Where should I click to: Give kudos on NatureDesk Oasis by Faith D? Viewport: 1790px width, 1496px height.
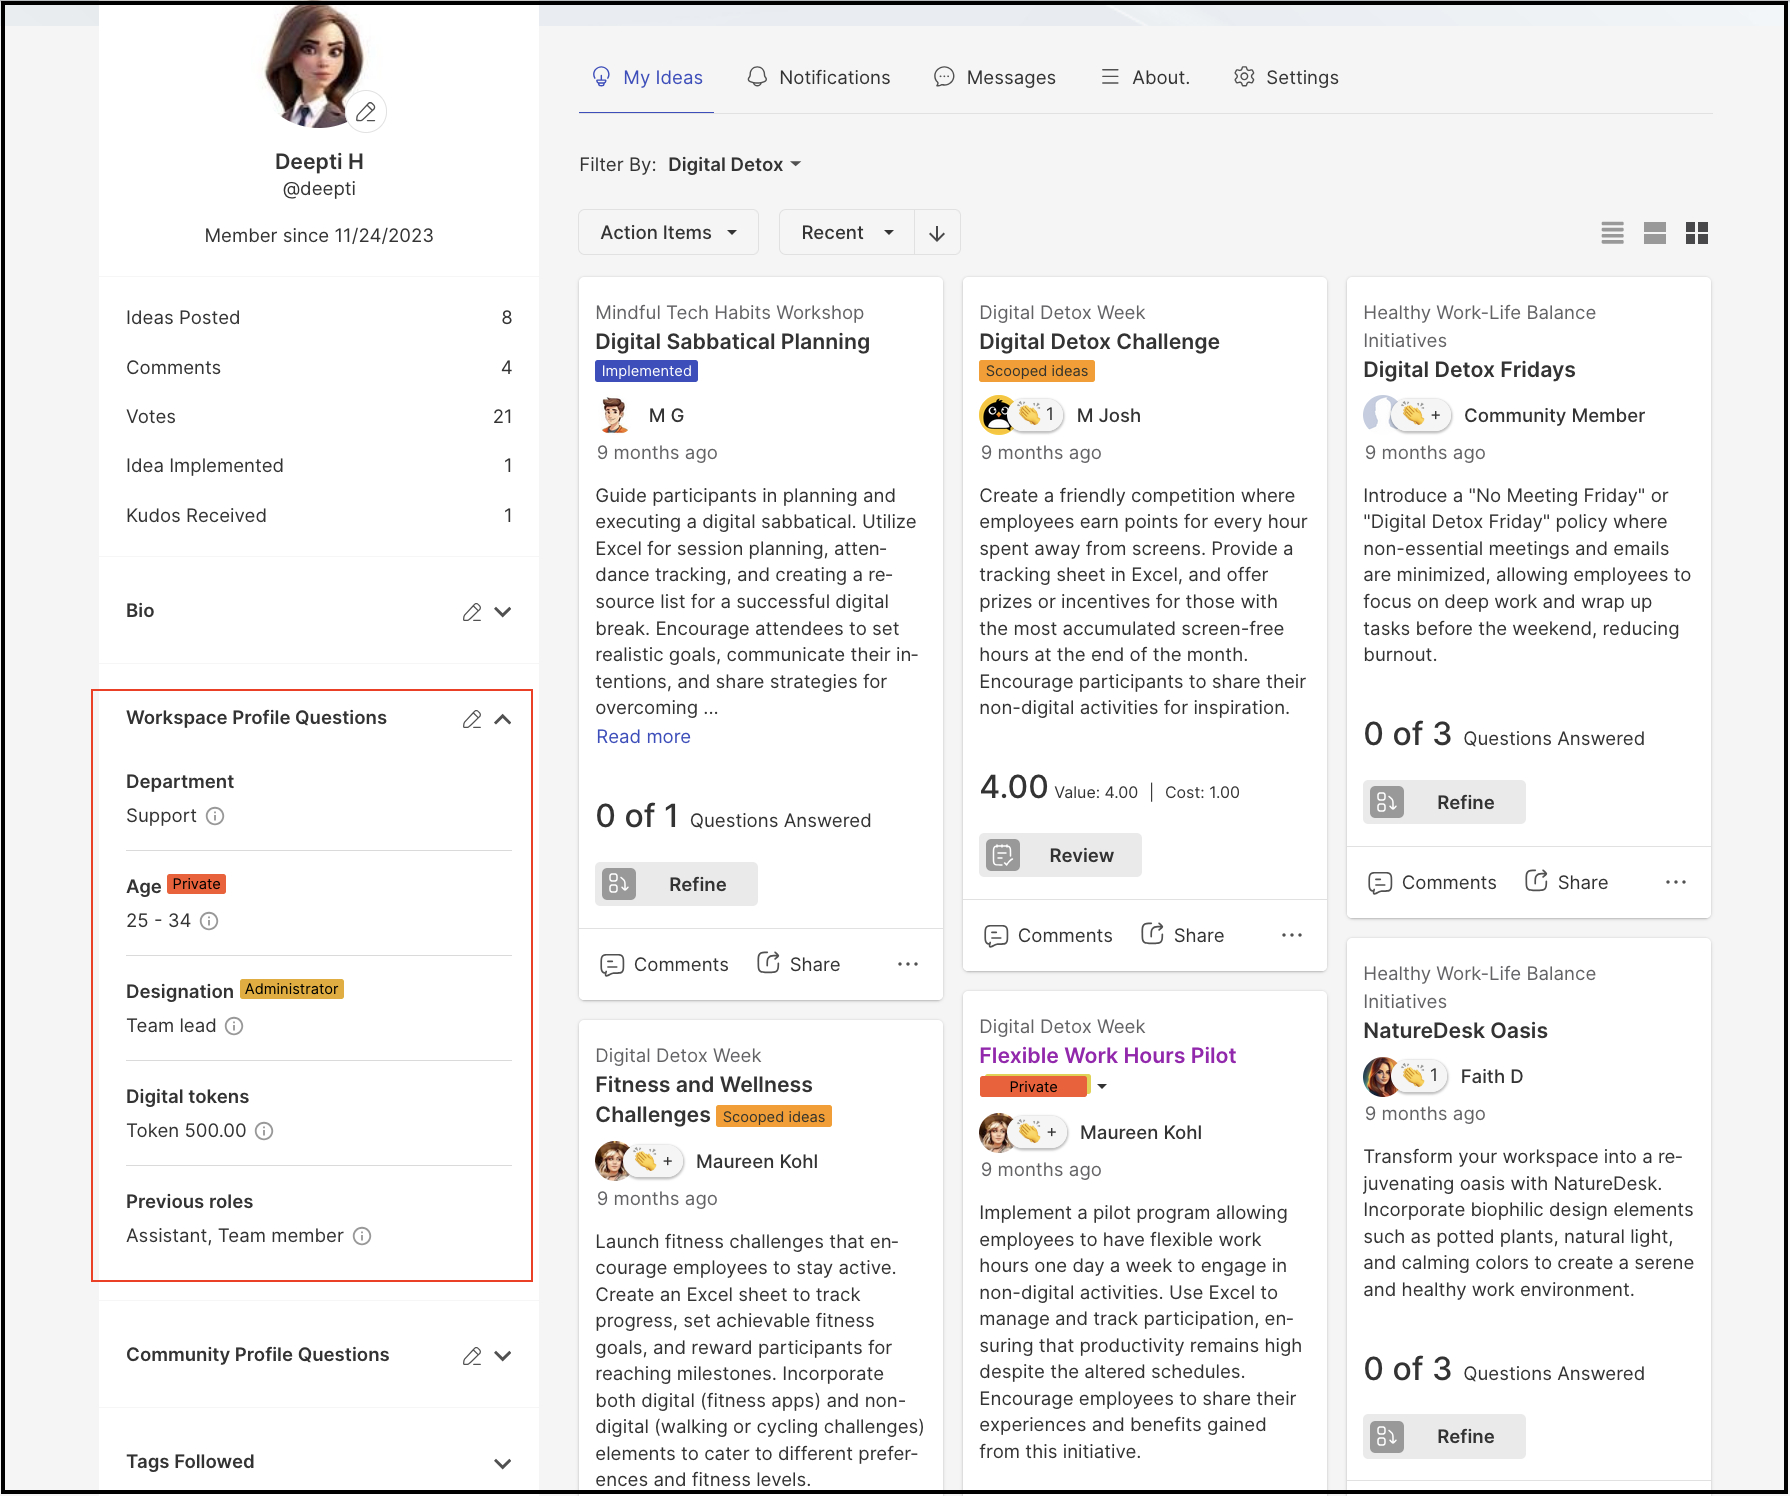(x=1422, y=1076)
